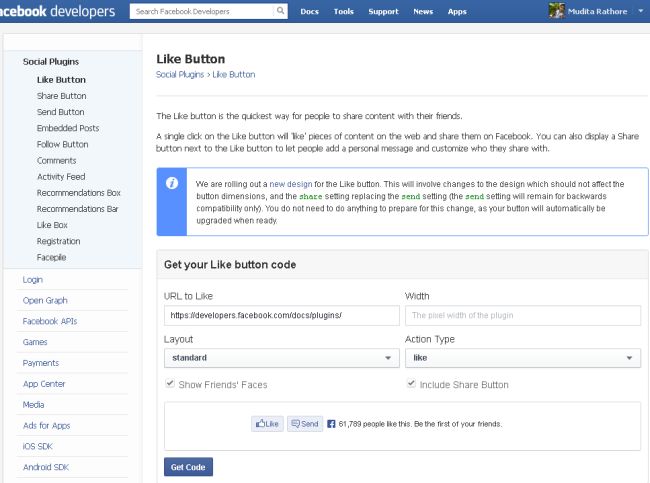
Task: Open the Tools menu
Action: [344, 12]
